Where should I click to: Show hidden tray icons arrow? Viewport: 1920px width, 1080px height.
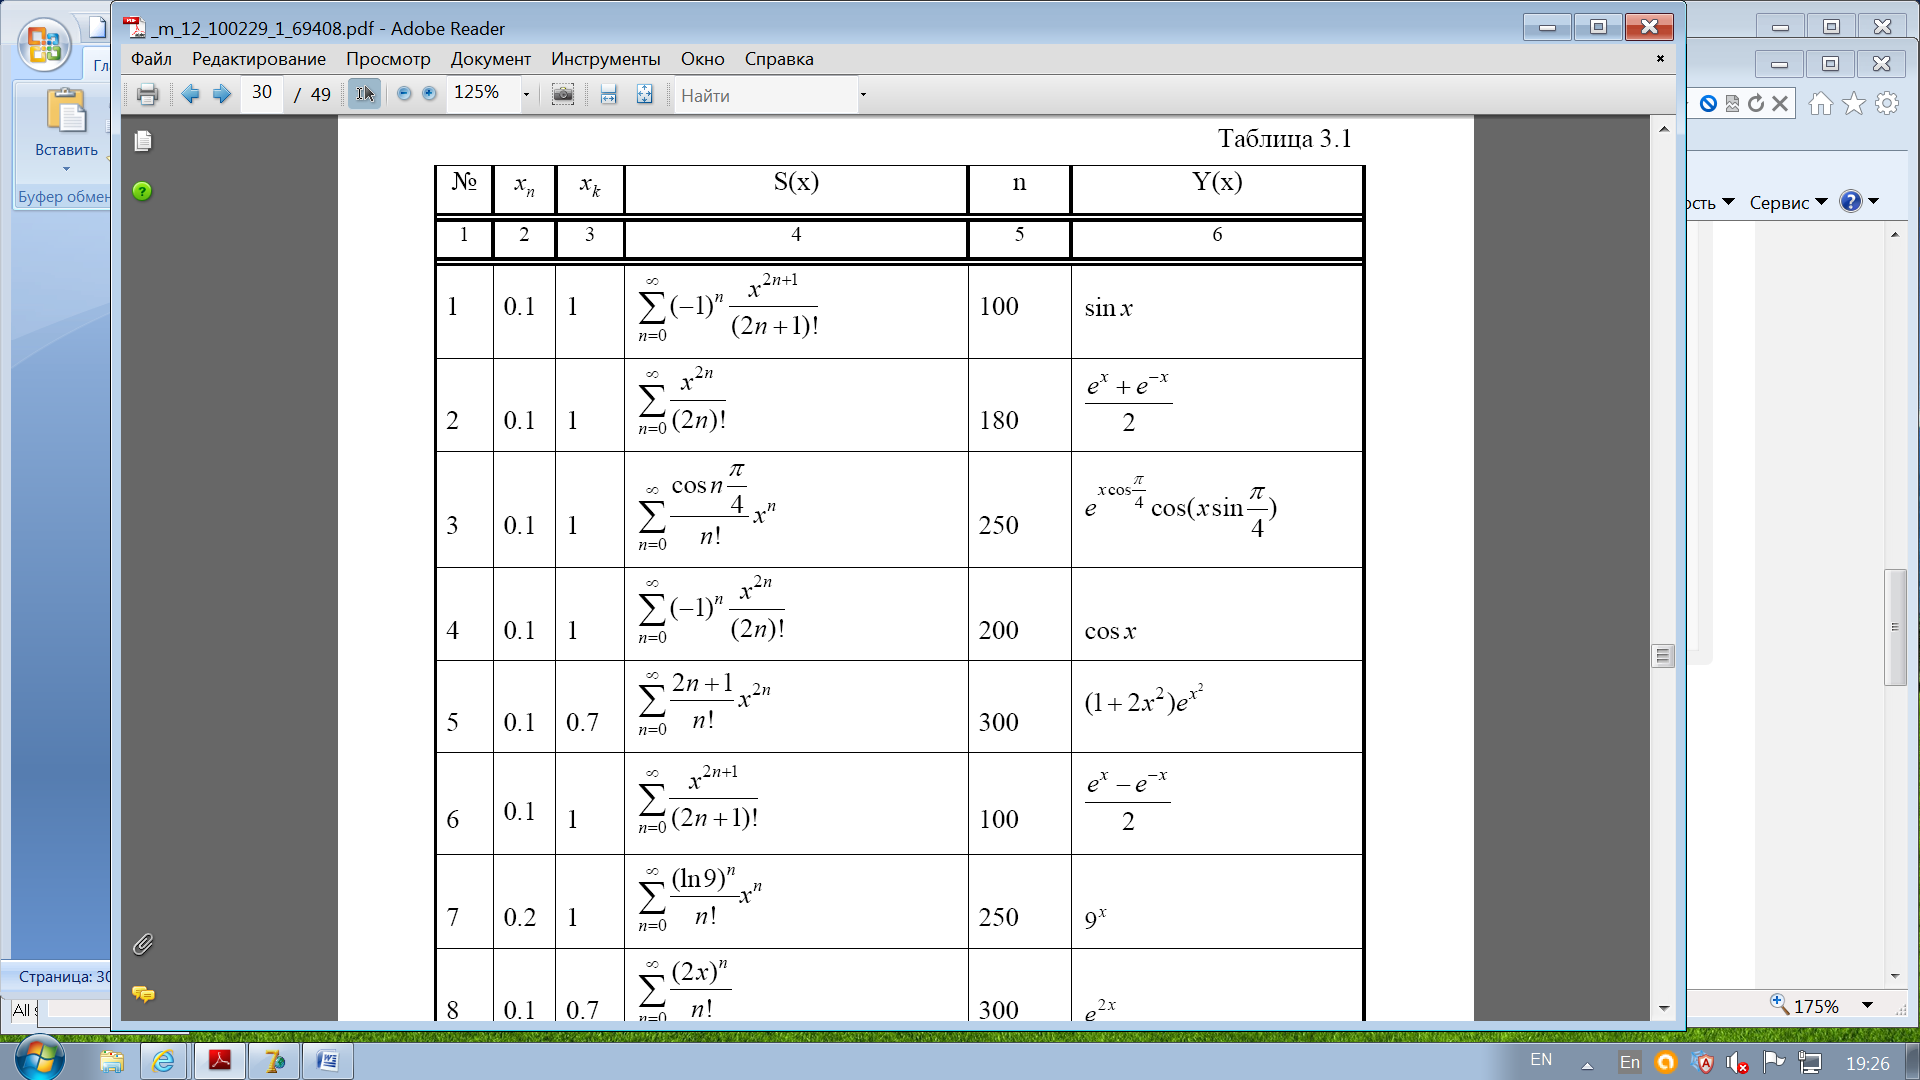(x=1587, y=1065)
